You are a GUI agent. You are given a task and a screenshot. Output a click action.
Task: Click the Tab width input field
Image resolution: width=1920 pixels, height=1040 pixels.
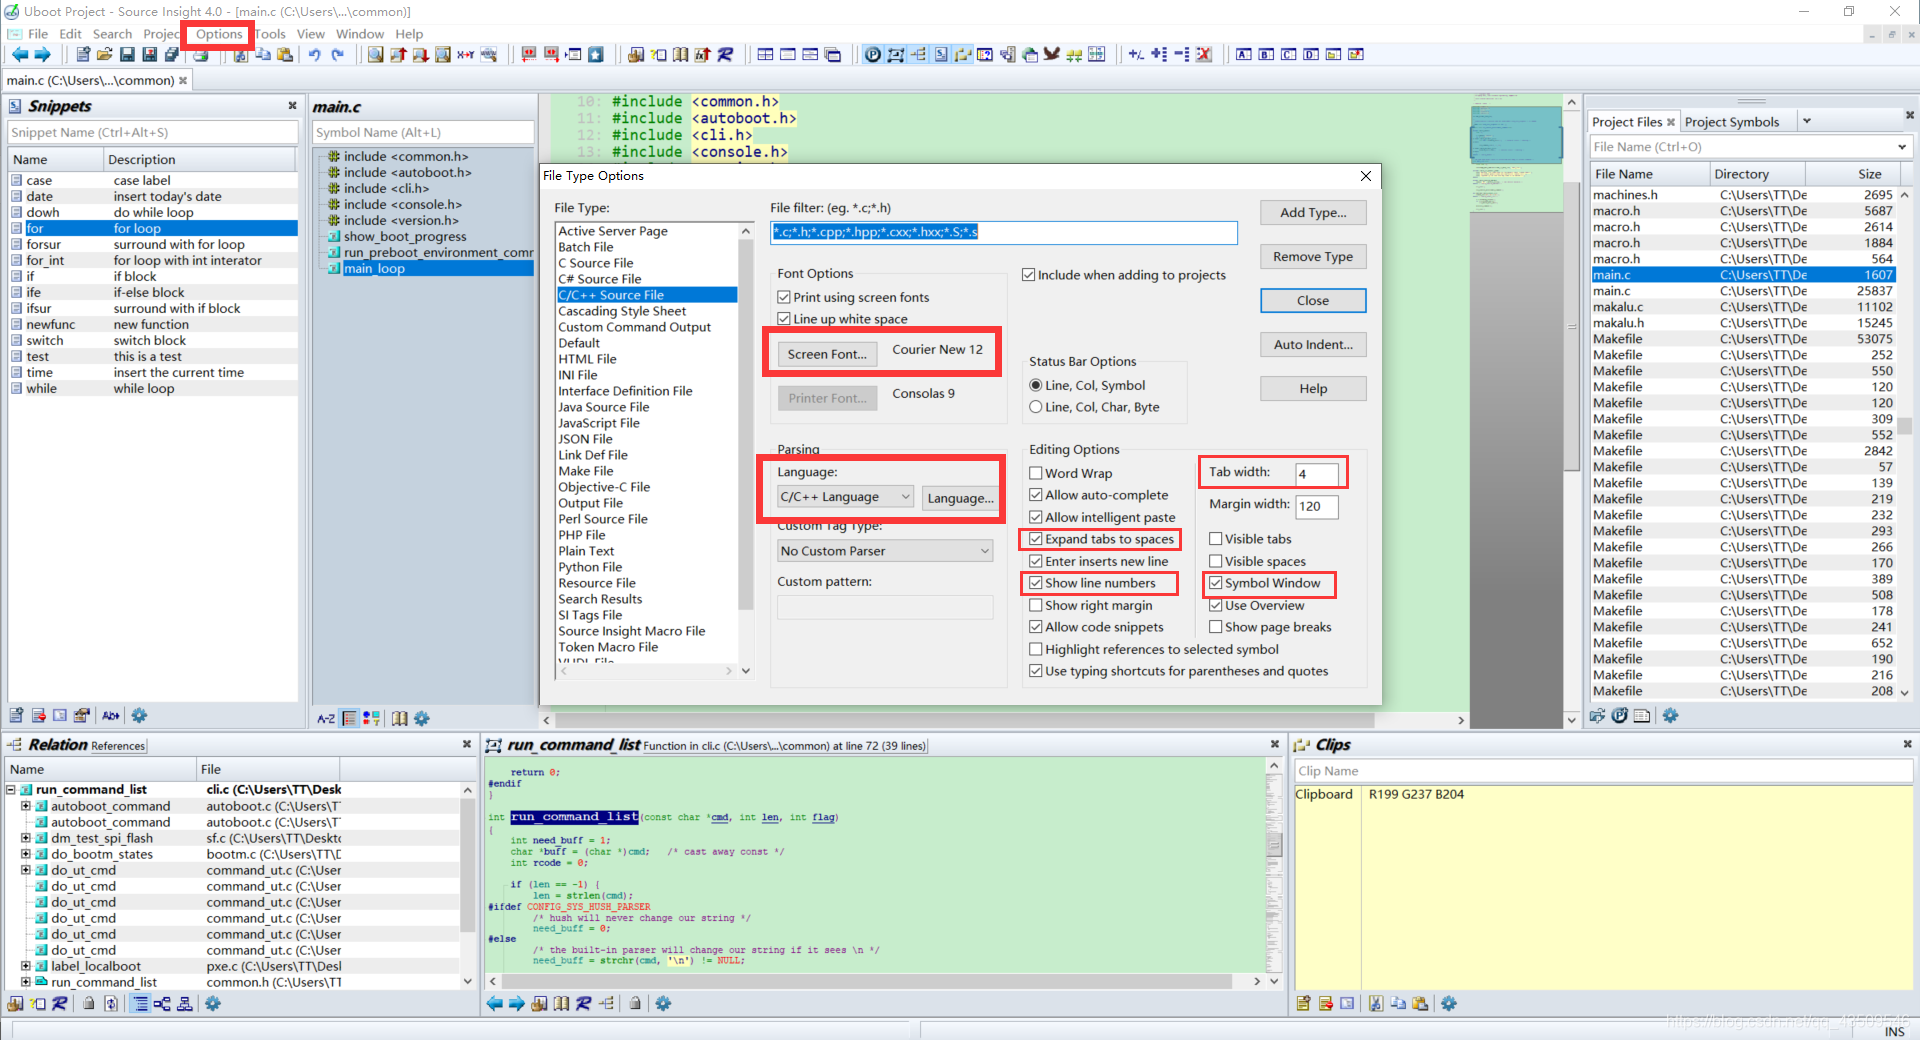coord(1316,473)
